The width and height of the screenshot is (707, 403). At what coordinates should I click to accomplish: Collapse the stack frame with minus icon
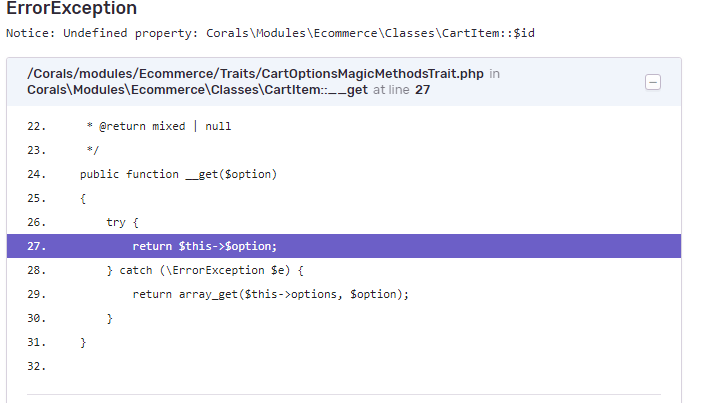[652, 82]
